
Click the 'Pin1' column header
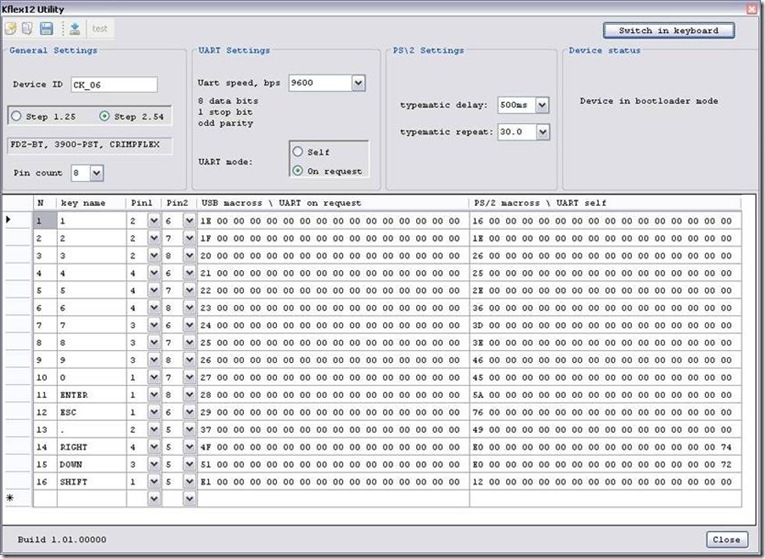[x=144, y=203]
